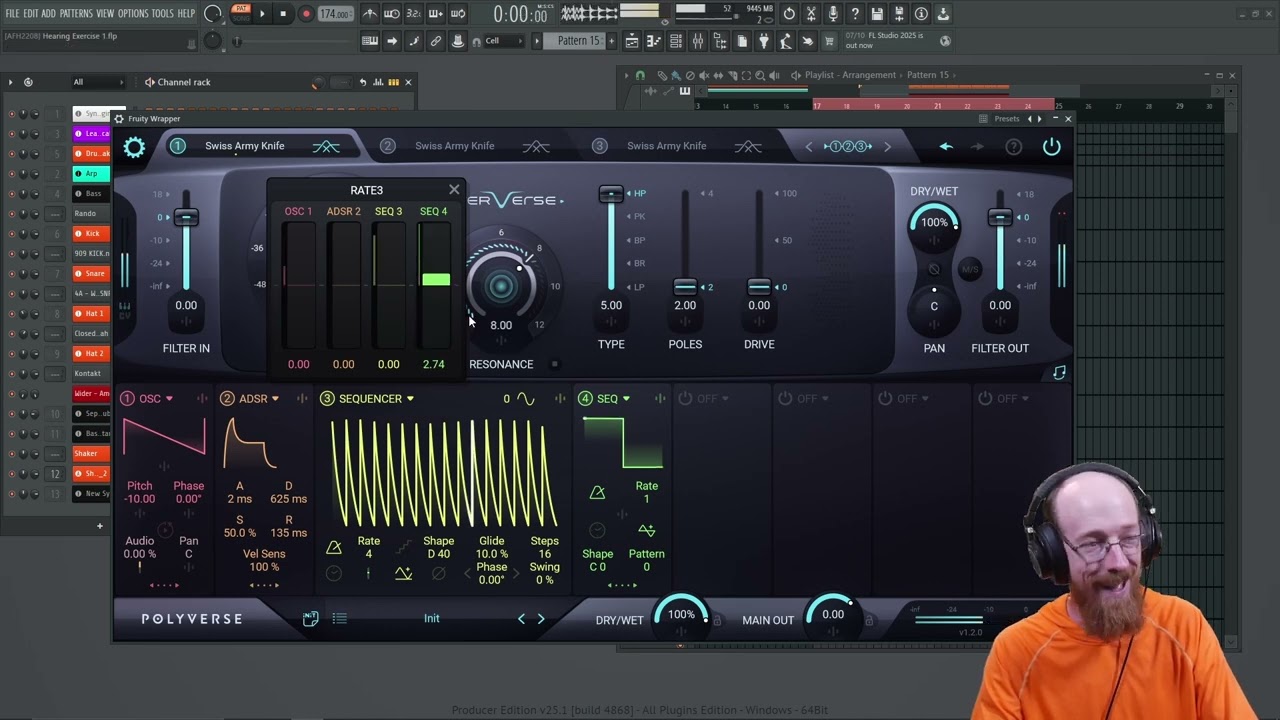Image resolution: width=1280 pixels, height=720 pixels.
Task: Expand the SEQ modulator type dropdown
Action: click(x=626, y=399)
